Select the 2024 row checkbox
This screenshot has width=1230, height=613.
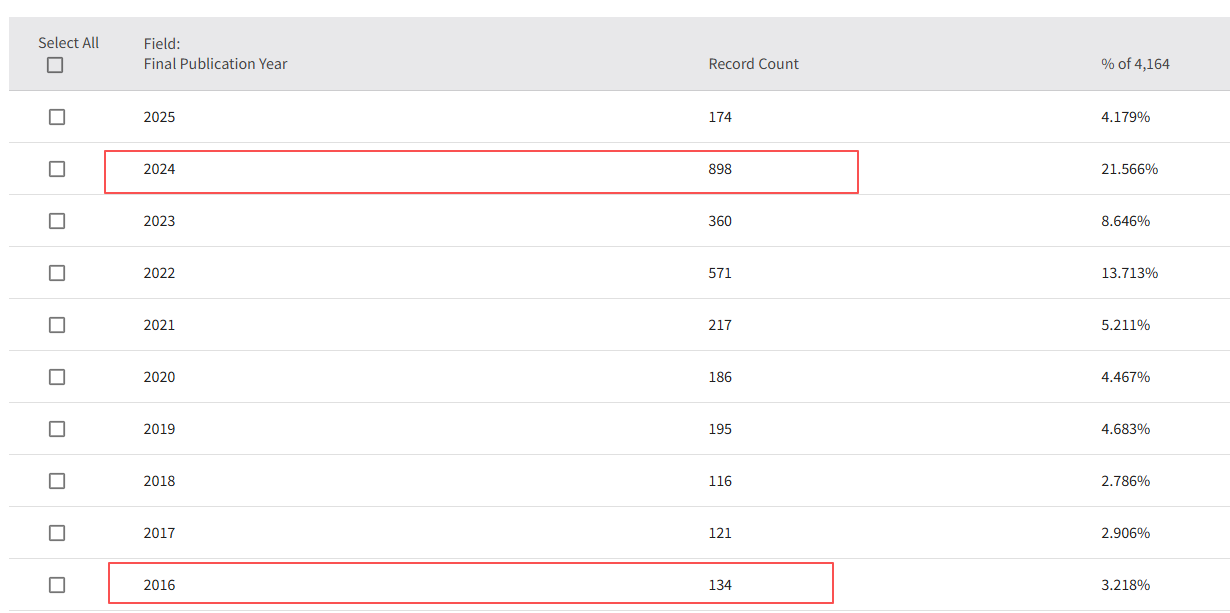coord(57,169)
